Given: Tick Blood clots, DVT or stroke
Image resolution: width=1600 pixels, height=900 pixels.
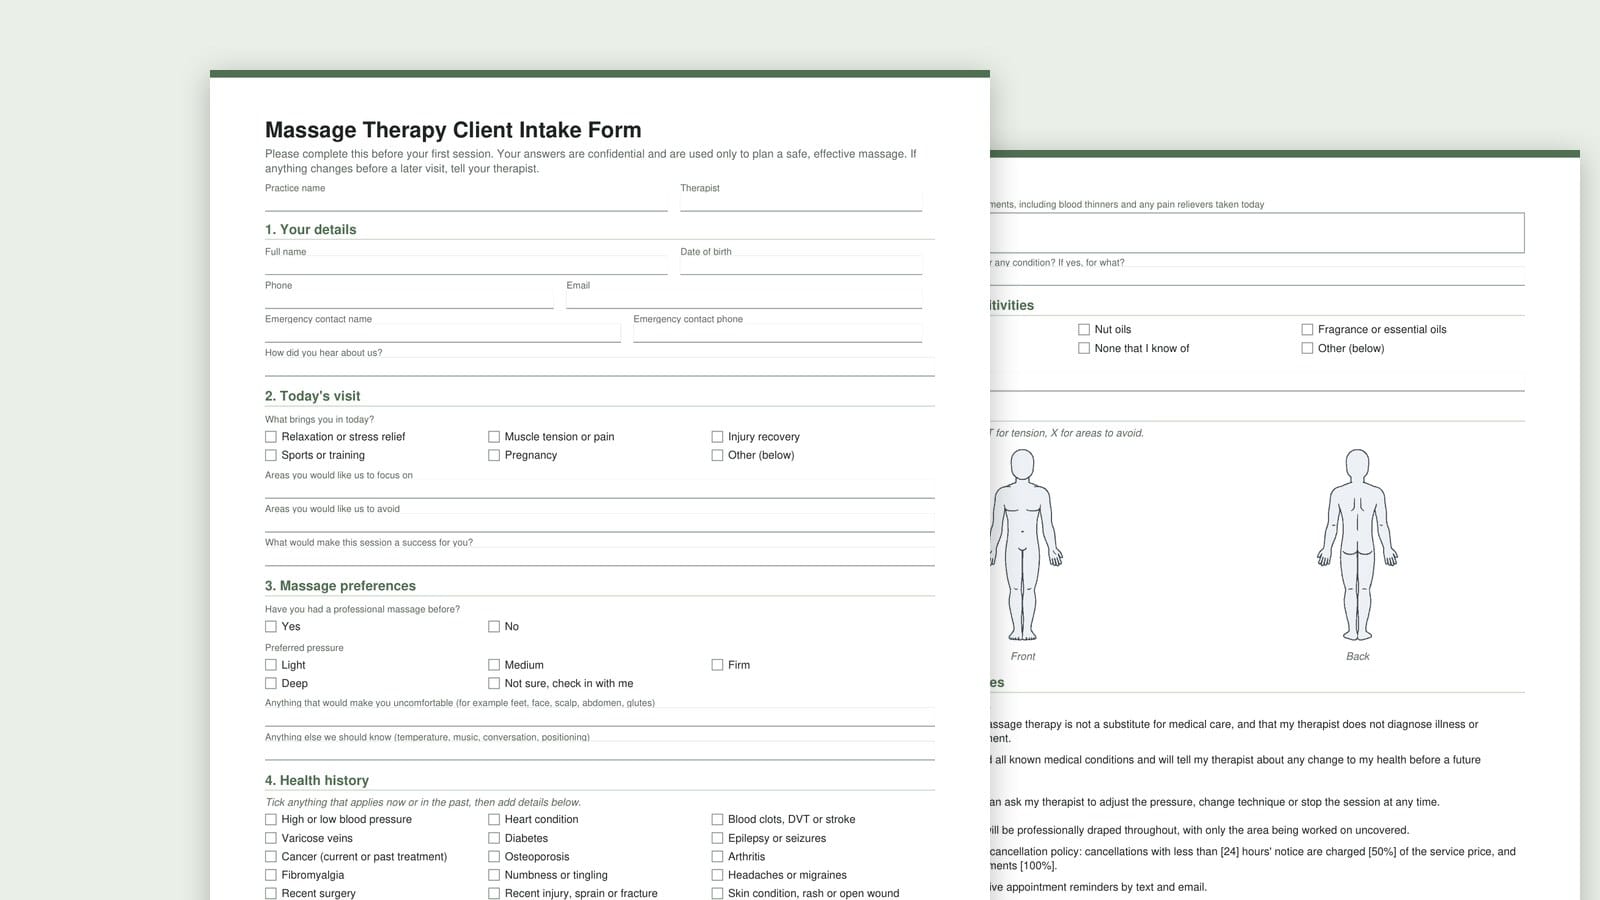Looking at the screenshot, I should pos(717,819).
